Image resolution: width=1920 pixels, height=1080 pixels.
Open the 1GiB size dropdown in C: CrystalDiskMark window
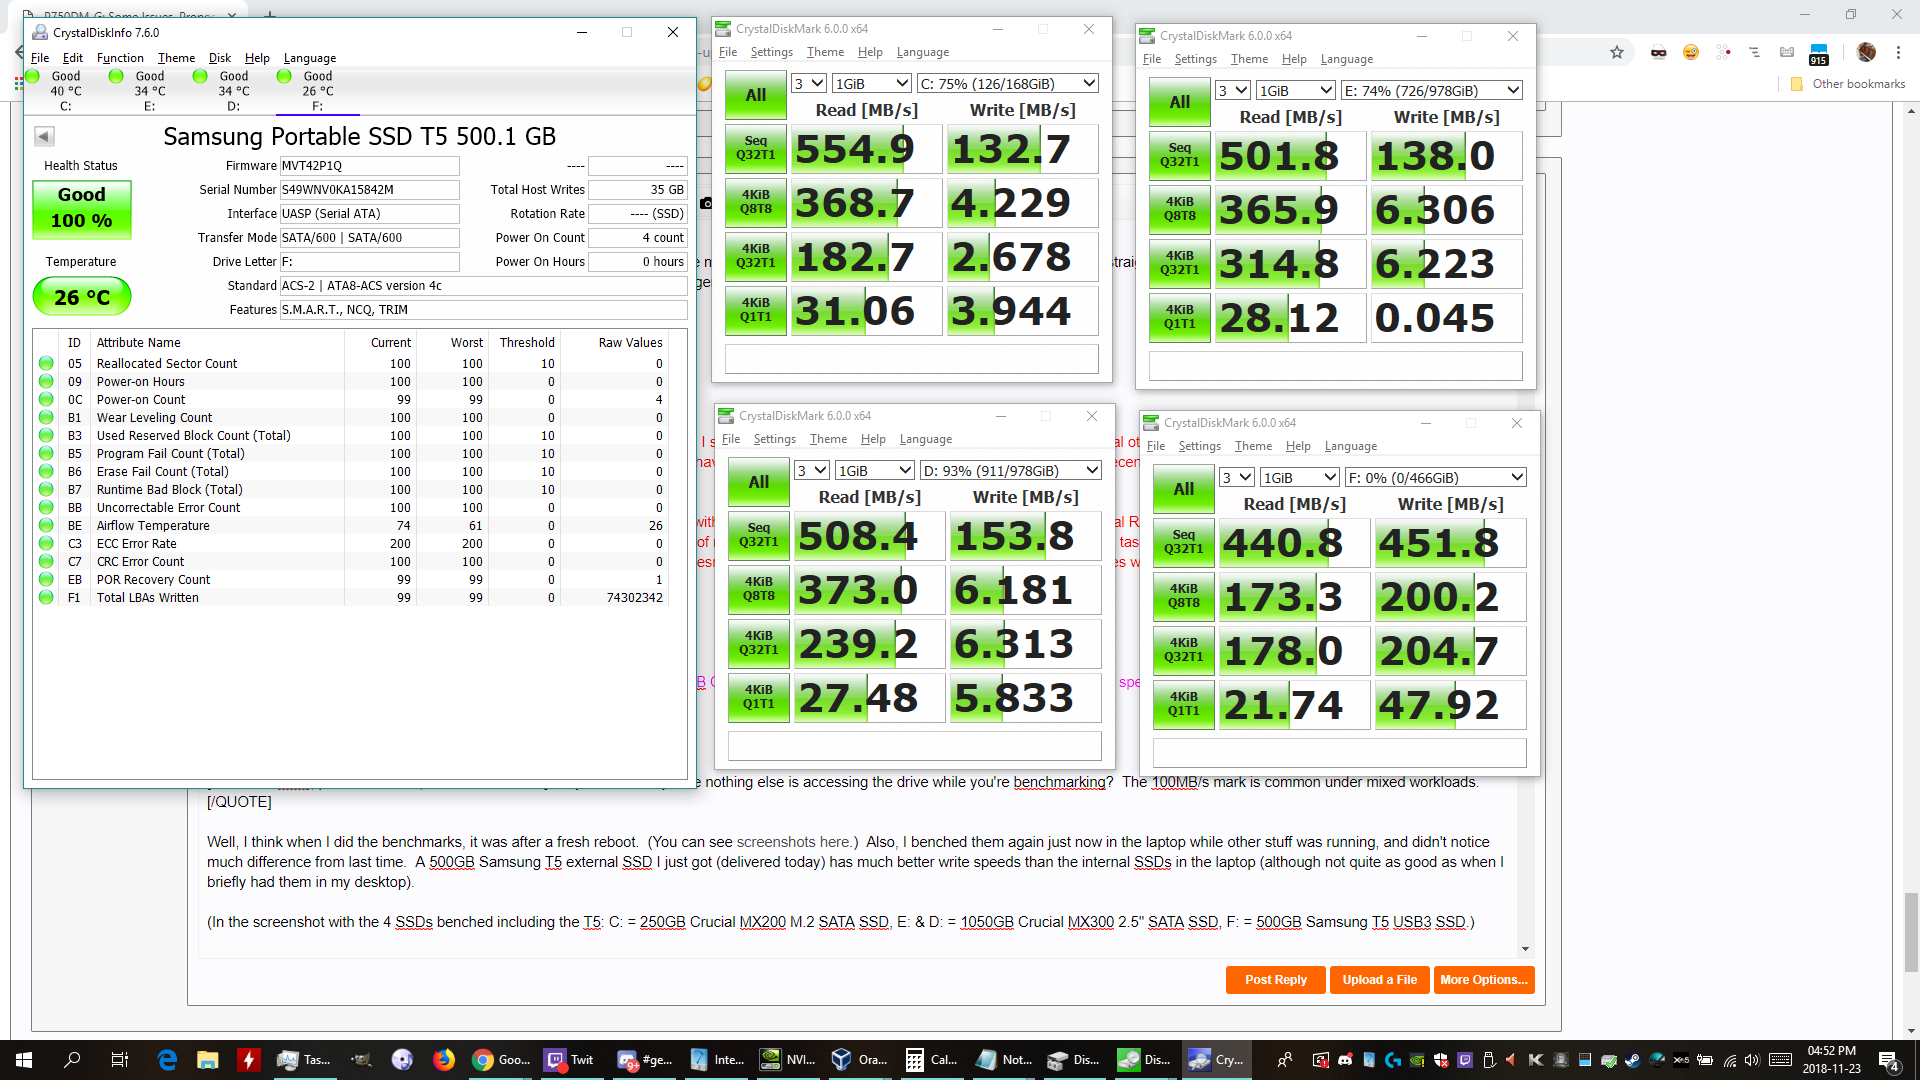[x=872, y=83]
